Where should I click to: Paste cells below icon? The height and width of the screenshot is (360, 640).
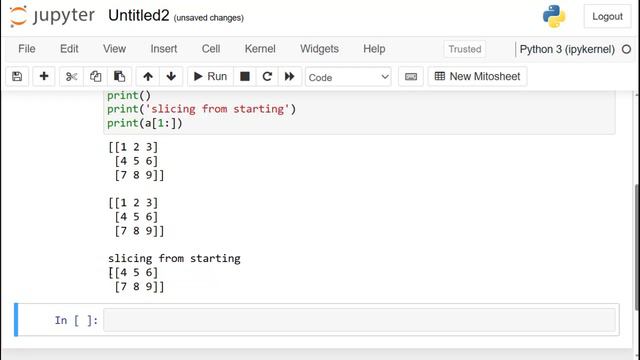[x=119, y=76]
